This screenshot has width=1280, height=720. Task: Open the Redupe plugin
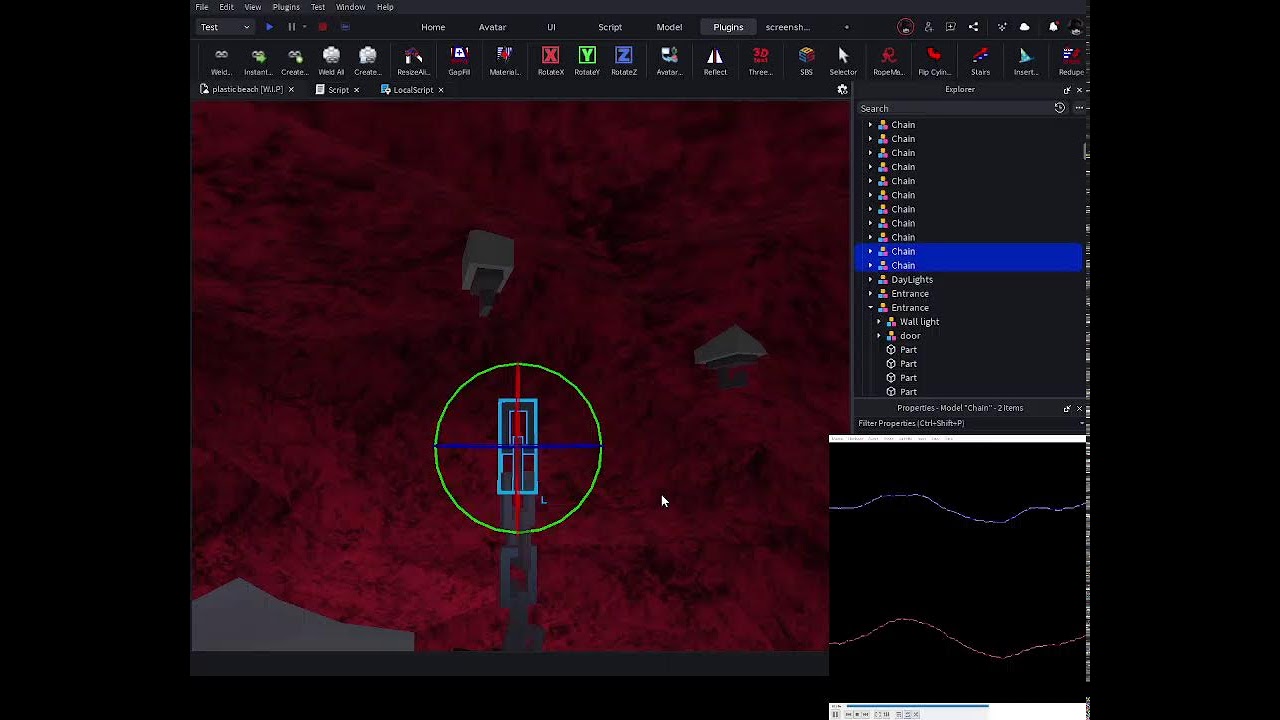tap(1071, 61)
